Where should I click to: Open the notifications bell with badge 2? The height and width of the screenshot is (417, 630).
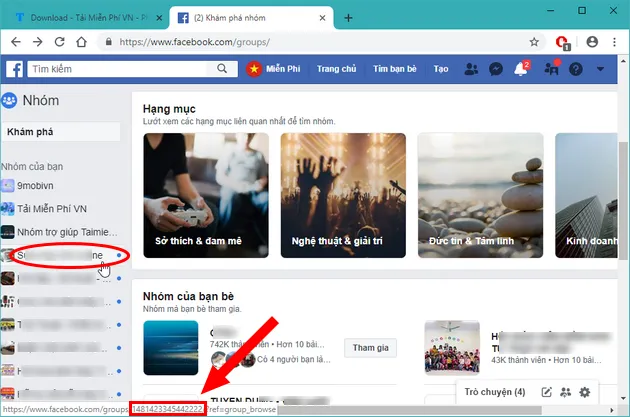pos(522,68)
